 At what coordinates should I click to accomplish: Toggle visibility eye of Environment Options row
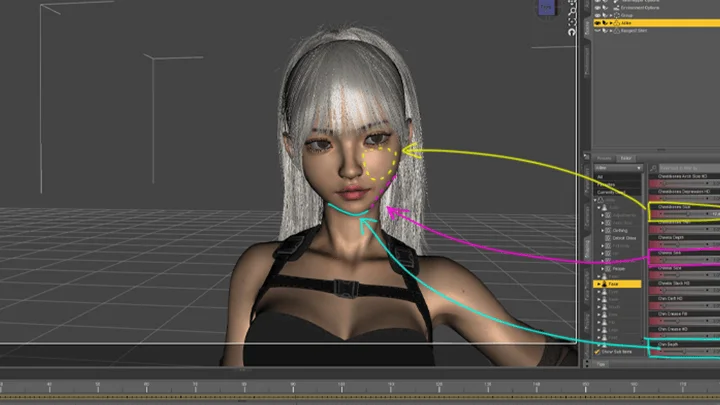pos(597,8)
